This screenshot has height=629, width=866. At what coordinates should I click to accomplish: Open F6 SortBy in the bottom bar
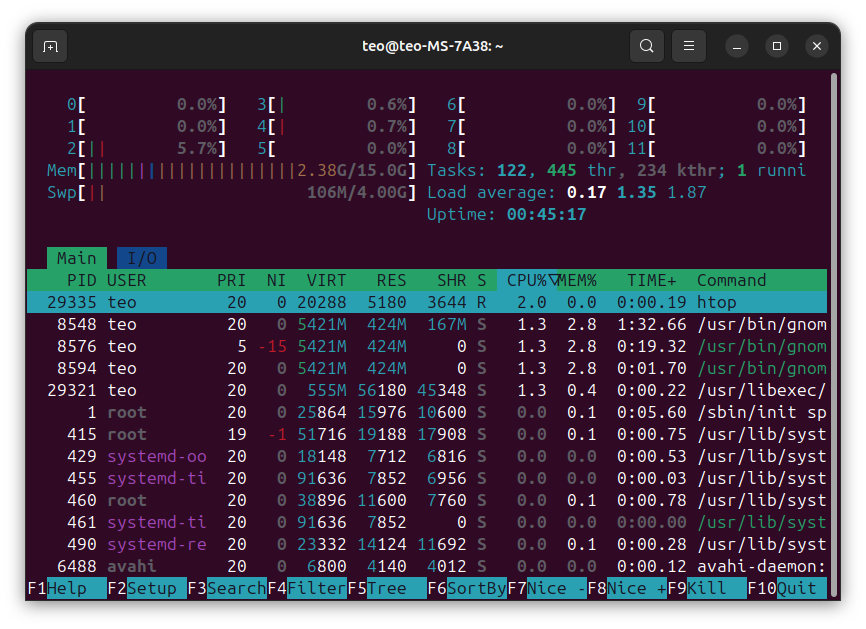467,588
